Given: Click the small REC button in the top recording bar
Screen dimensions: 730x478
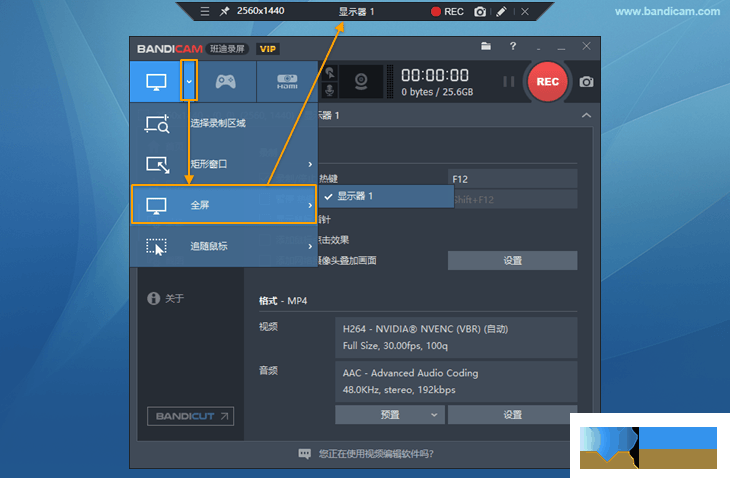Looking at the screenshot, I should [x=447, y=12].
